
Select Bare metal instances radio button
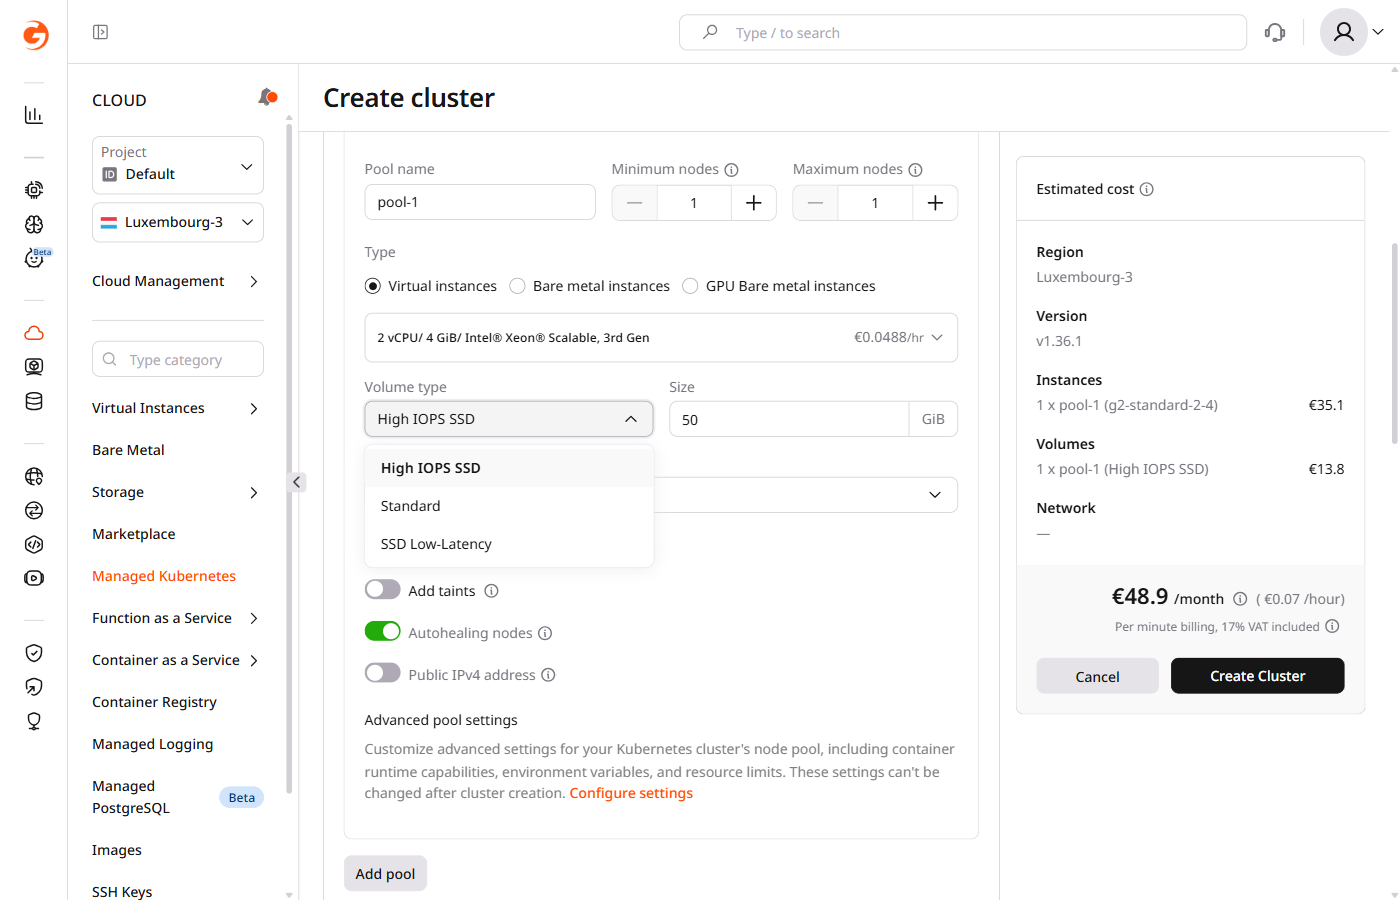(517, 286)
